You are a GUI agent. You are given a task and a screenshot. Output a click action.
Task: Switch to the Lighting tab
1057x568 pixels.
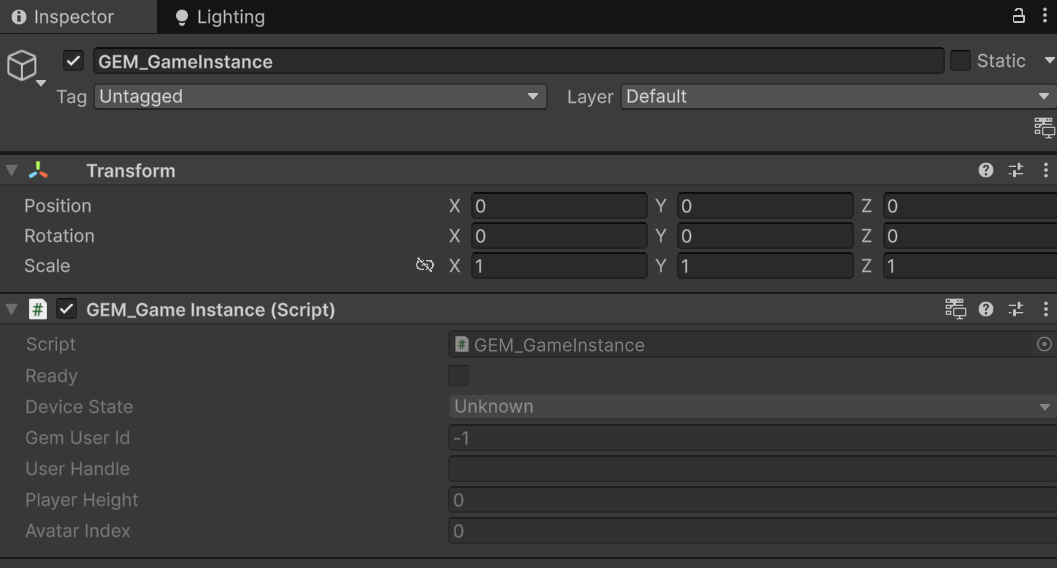(219, 17)
